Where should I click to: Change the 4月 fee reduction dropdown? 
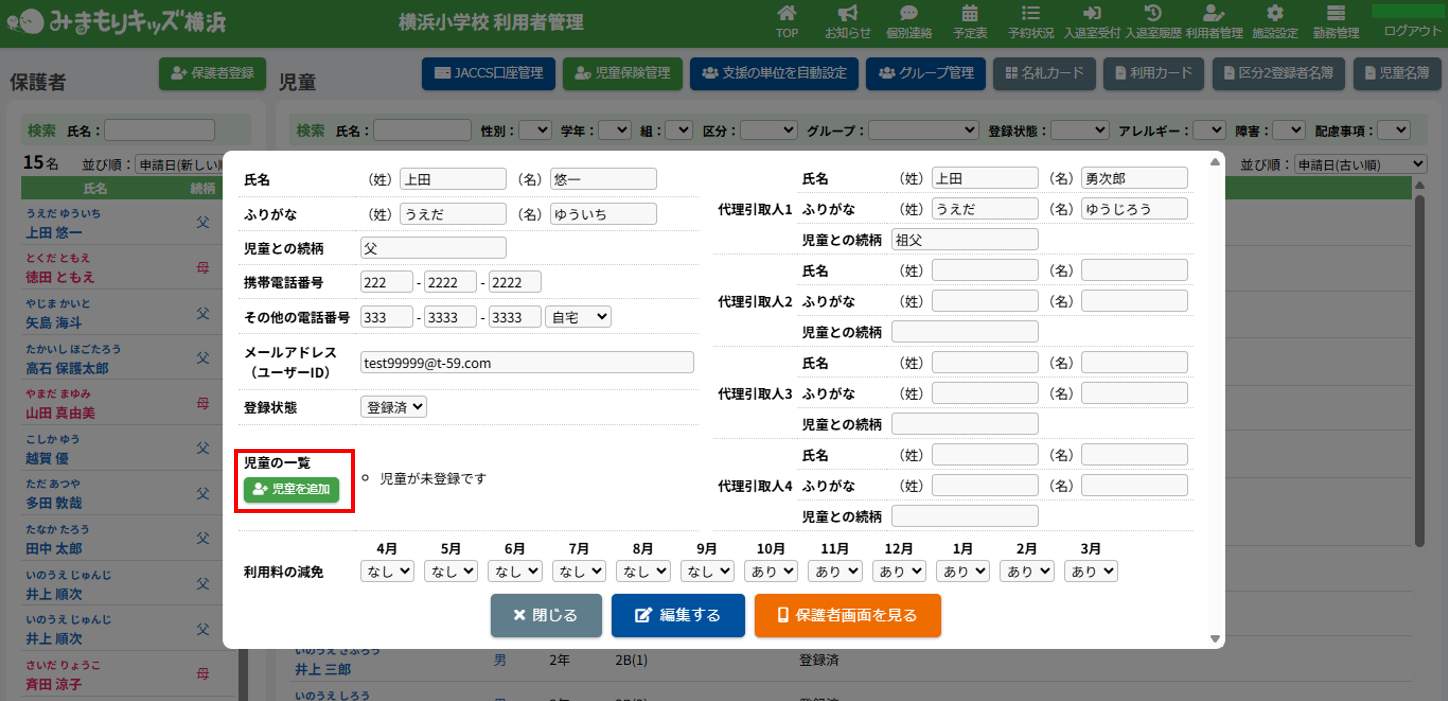387,571
